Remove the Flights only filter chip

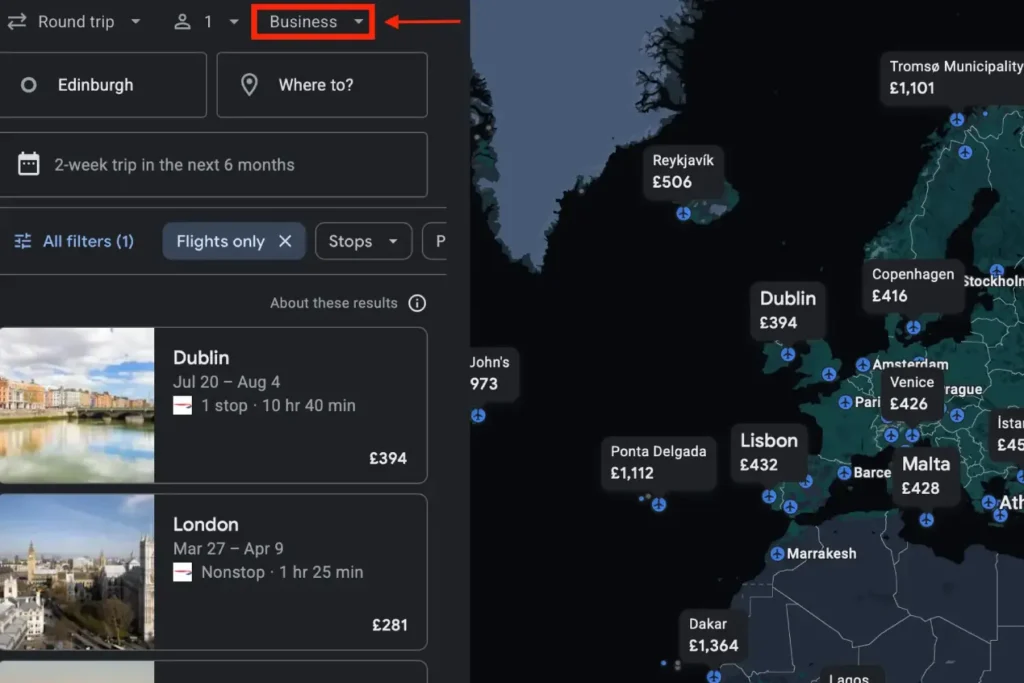click(x=285, y=241)
